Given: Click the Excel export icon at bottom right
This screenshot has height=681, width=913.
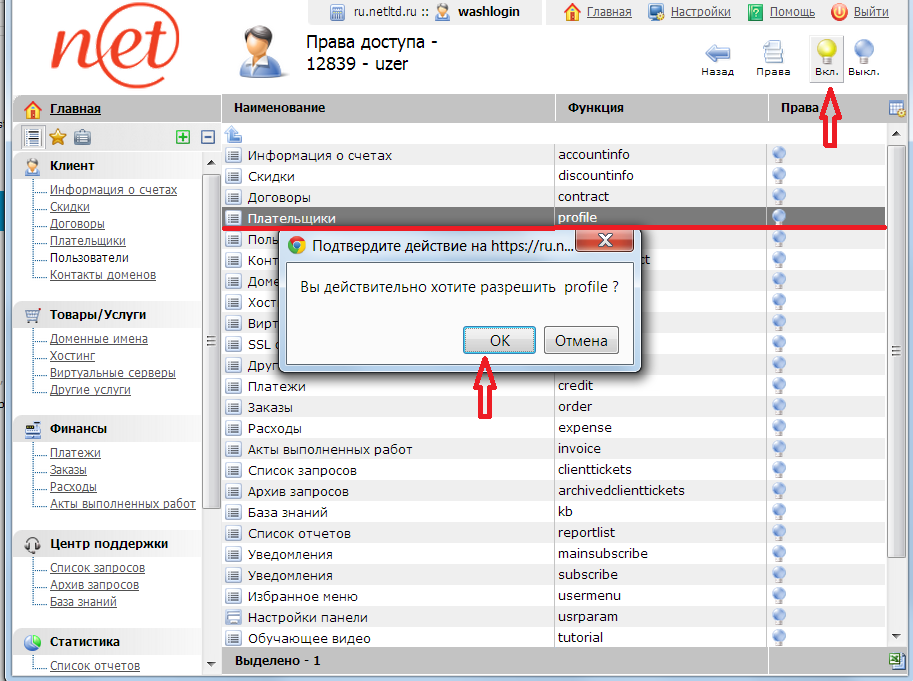Looking at the screenshot, I should pos(897,660).
